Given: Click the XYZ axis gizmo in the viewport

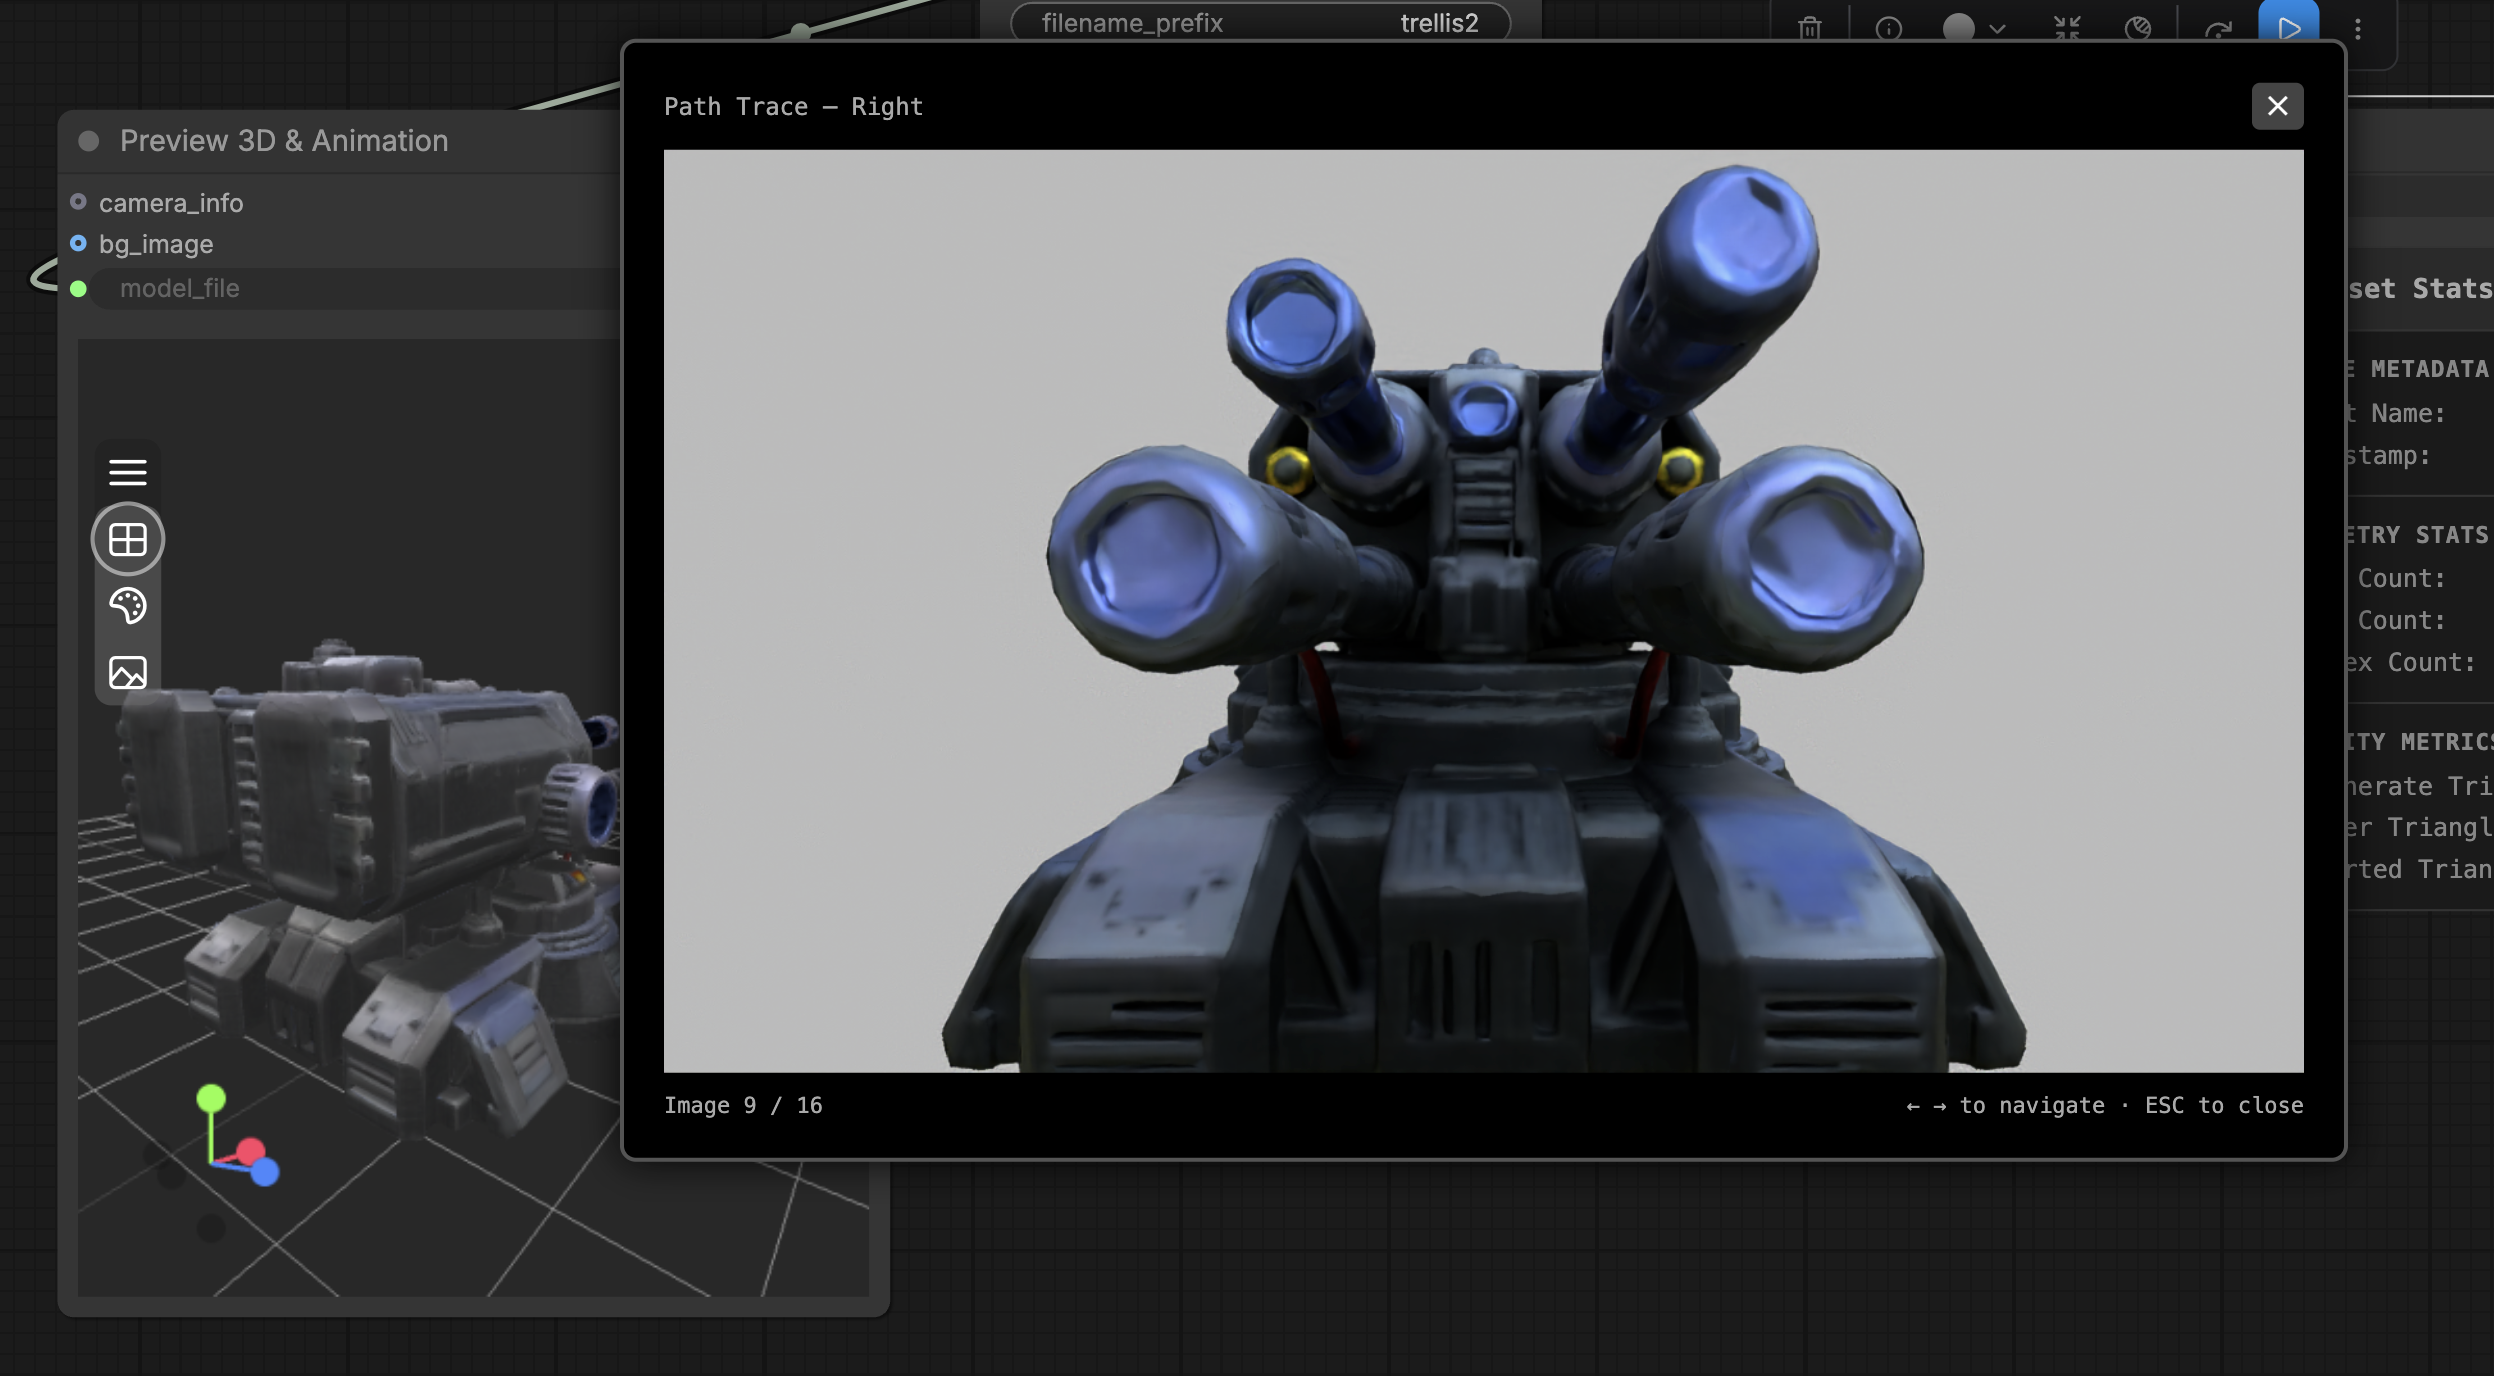Looking at the screenshot, I should pyautogui.click(x=236, y=1135).
